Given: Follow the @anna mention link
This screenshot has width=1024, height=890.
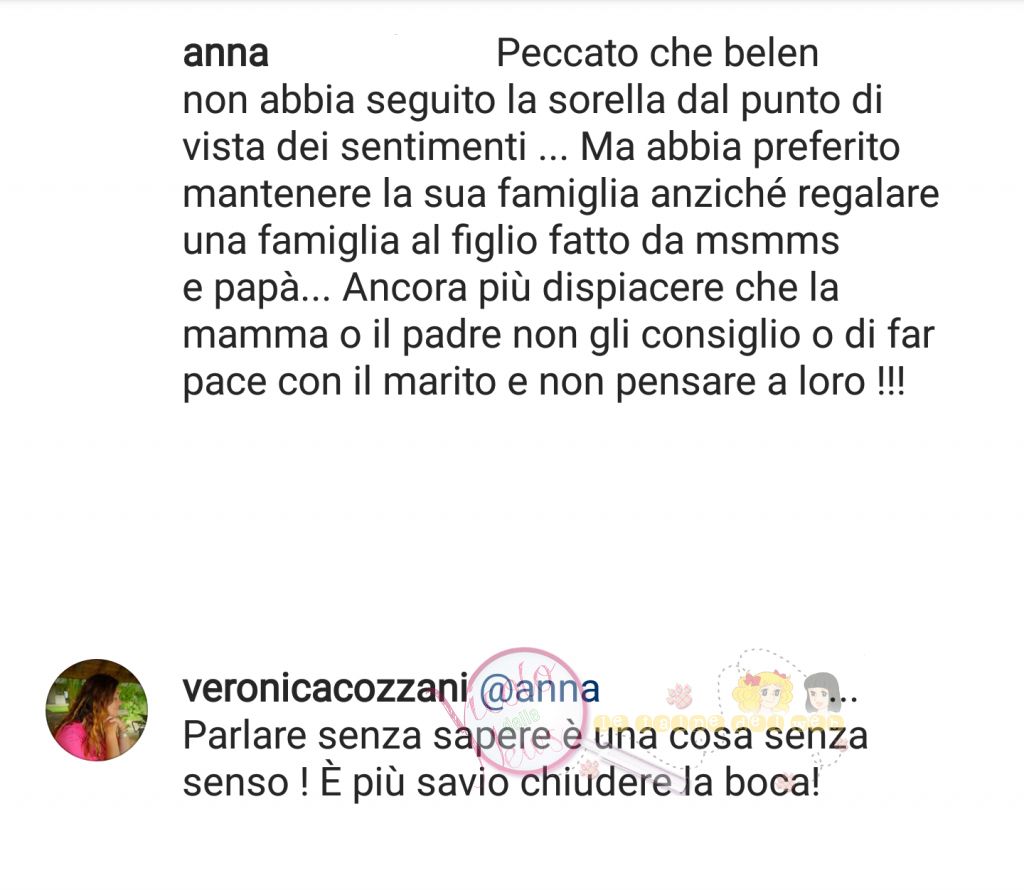Looking at the screenshot, I should 539,690.
